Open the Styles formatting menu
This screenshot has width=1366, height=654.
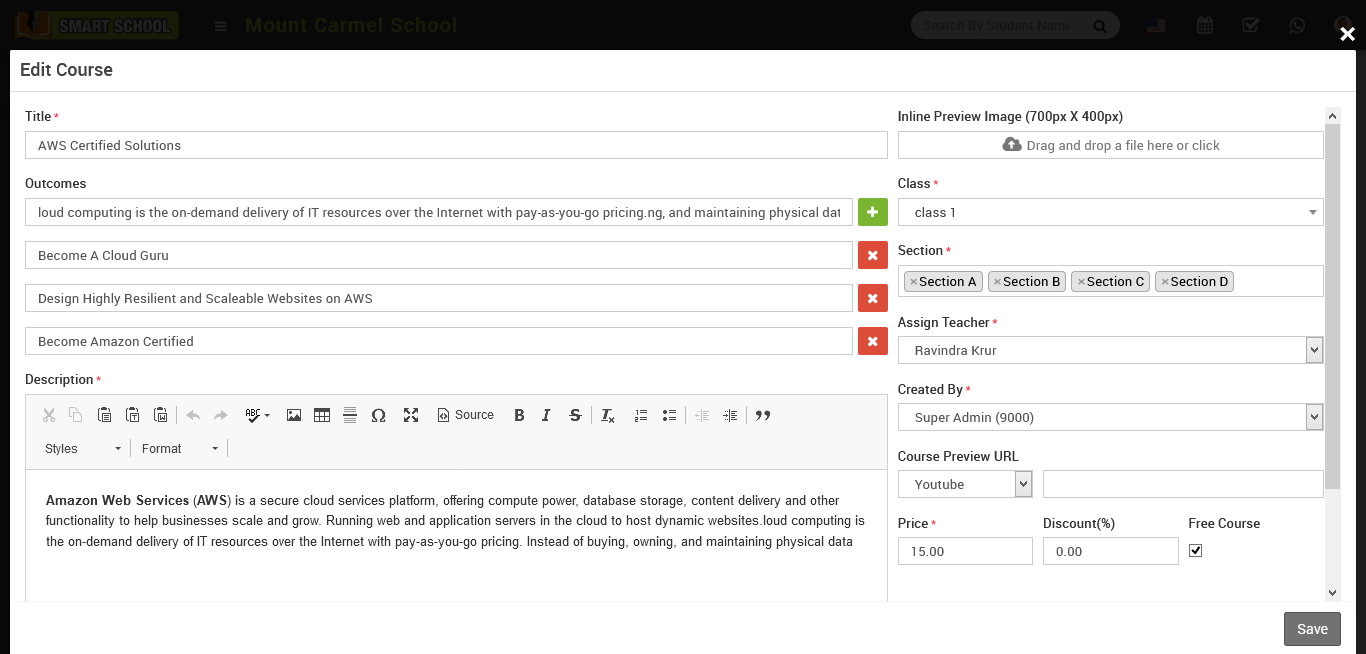83,449
